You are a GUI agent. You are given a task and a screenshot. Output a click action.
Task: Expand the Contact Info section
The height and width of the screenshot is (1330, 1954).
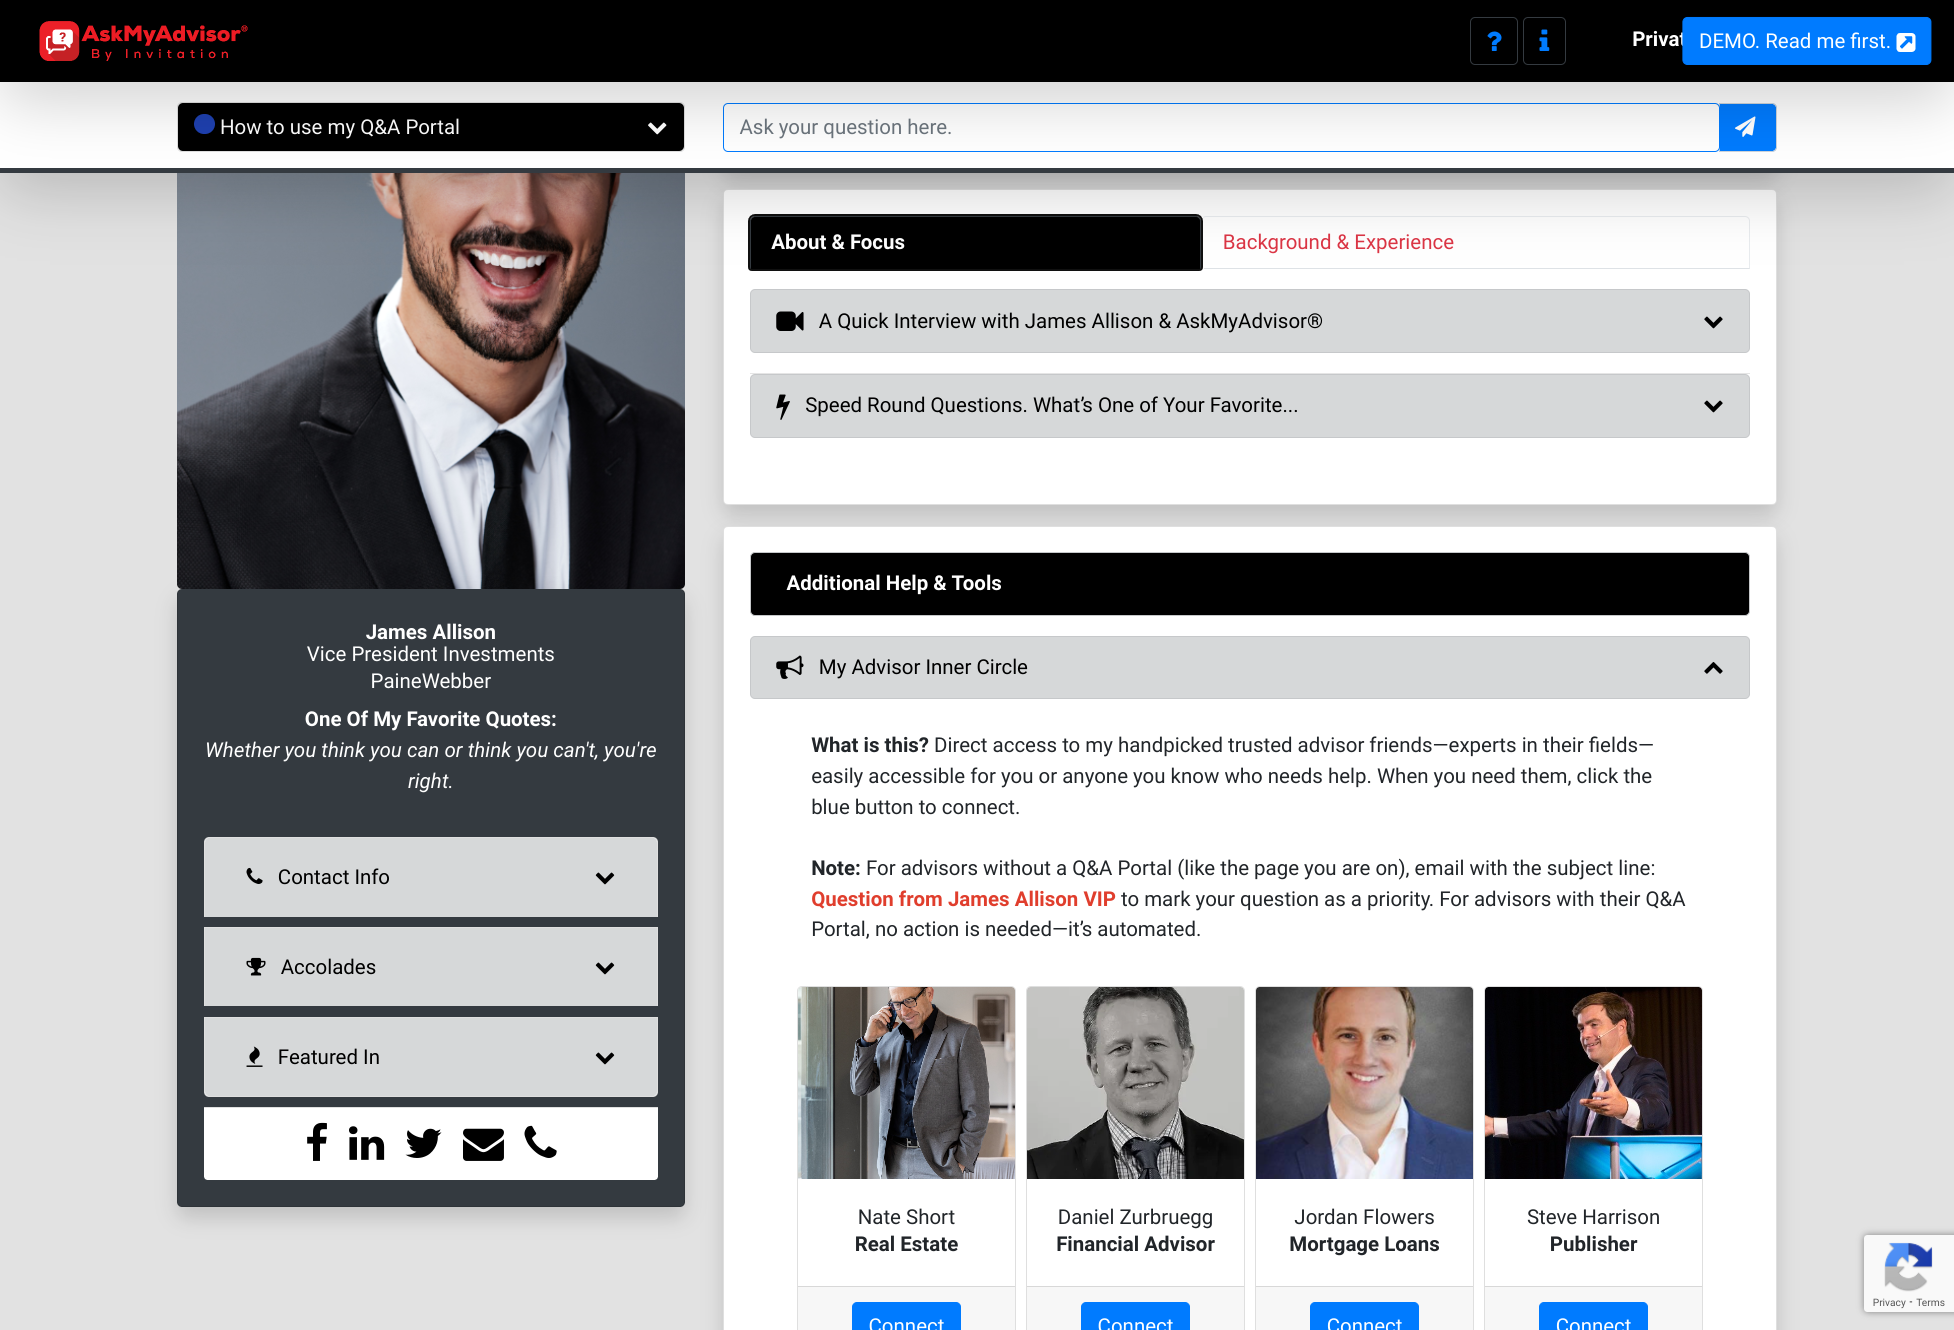tap(431, 877)
